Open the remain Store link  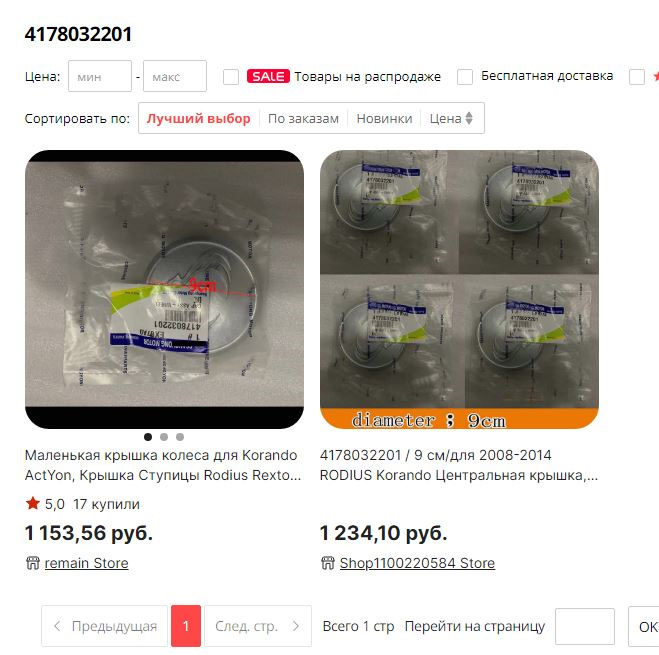point(86,563)
